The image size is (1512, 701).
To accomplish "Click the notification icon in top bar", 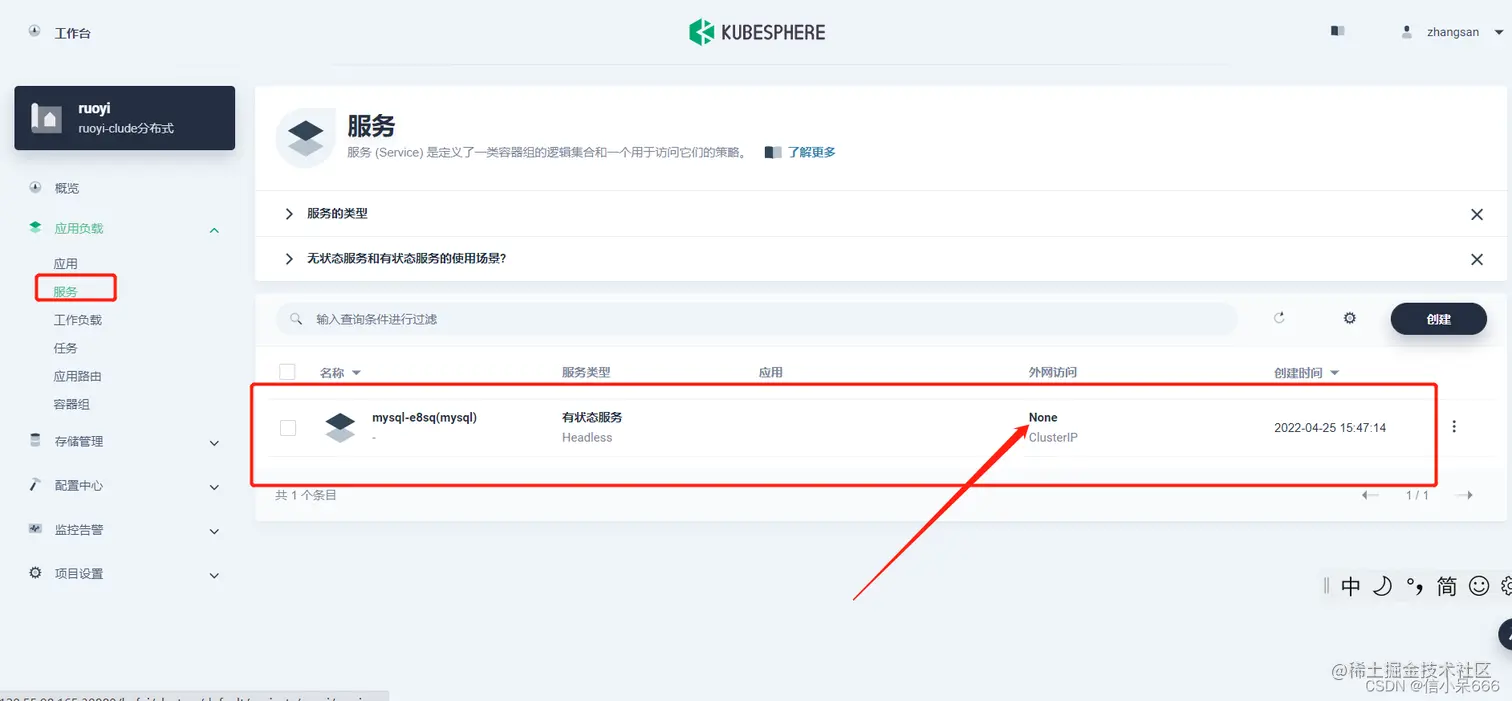I will [1337, 31].
